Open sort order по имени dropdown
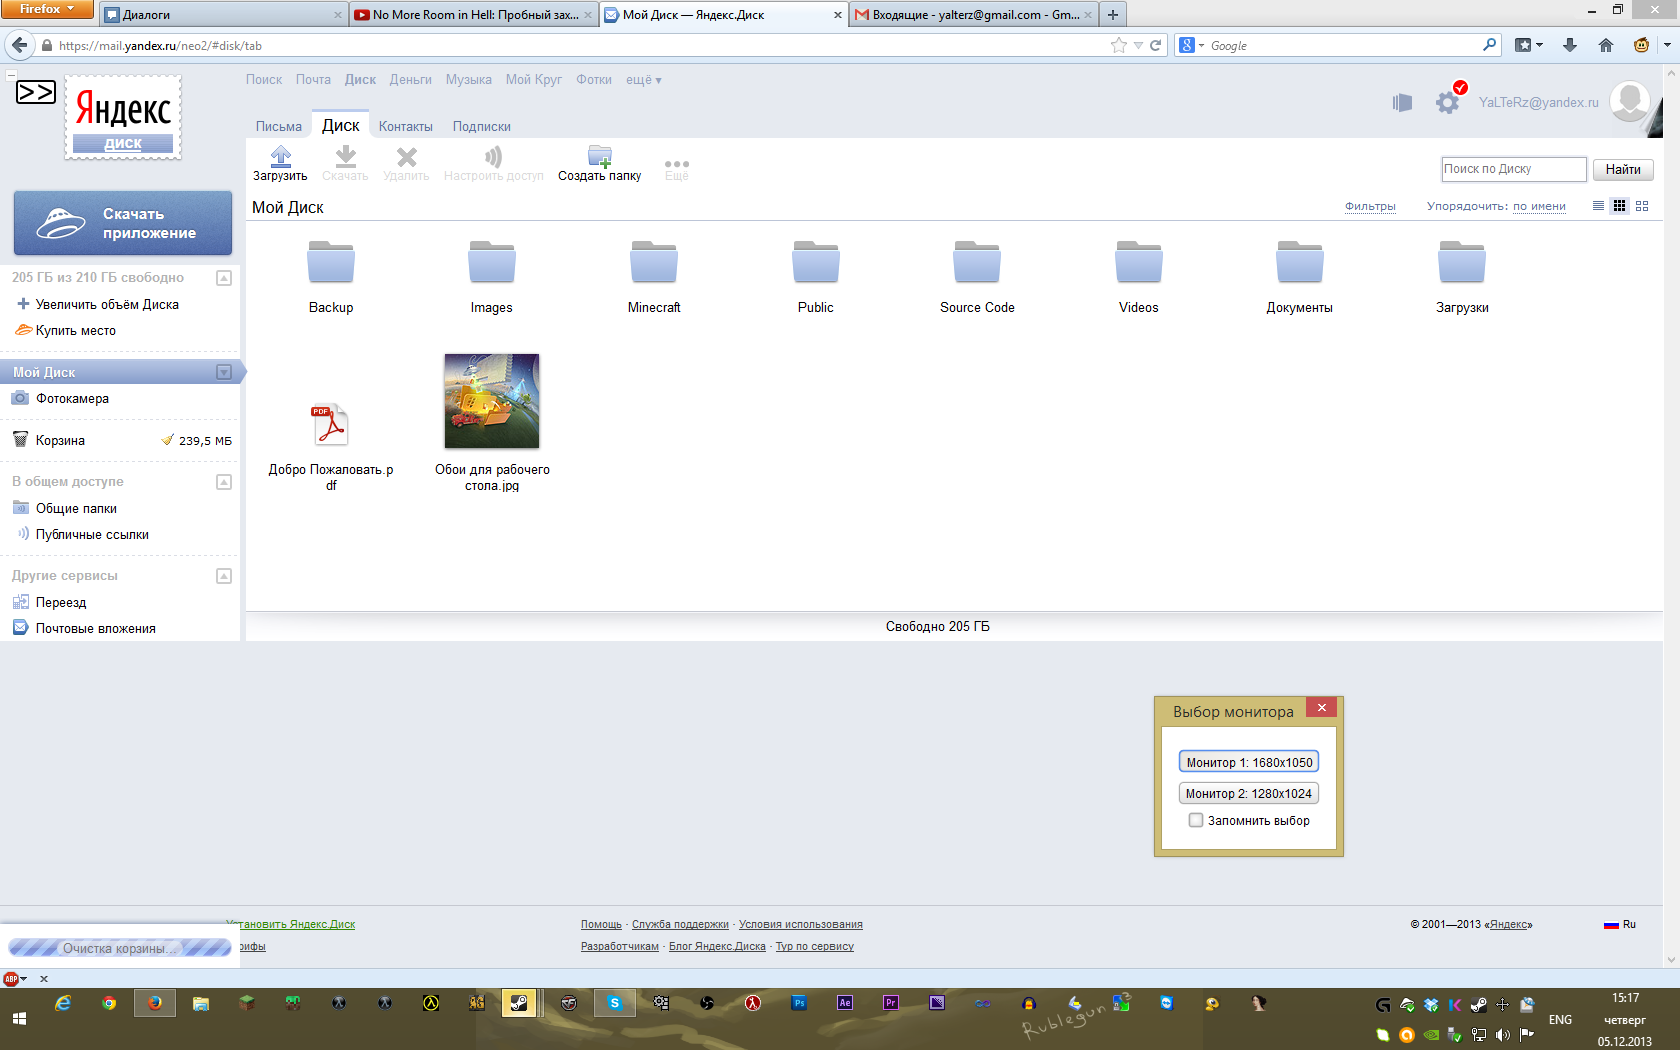Screen dimensions: 1680x1050 pos(1539,206)
